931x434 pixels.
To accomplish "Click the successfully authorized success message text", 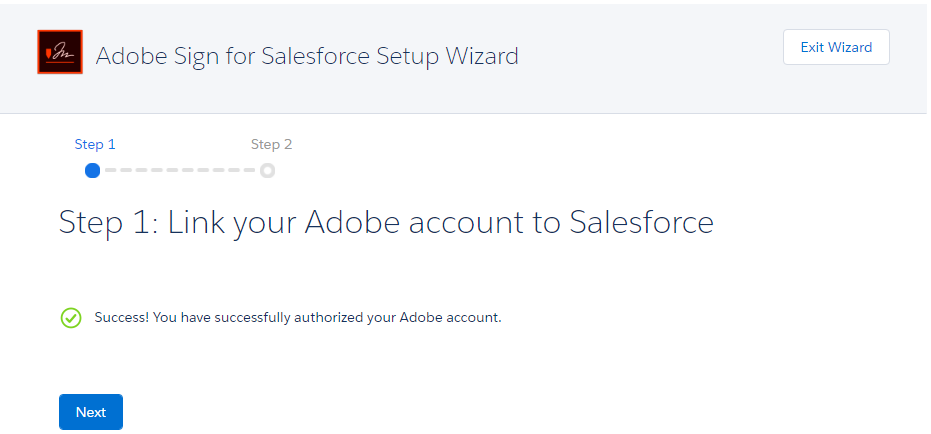I will 298,318.
